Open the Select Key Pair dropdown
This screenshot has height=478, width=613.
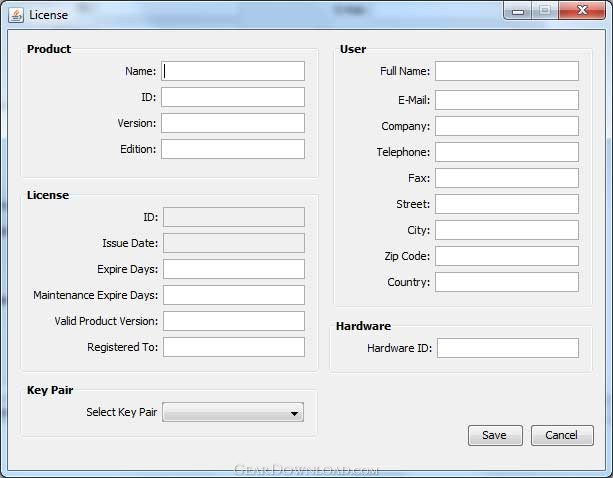click(x=233, y=413)
